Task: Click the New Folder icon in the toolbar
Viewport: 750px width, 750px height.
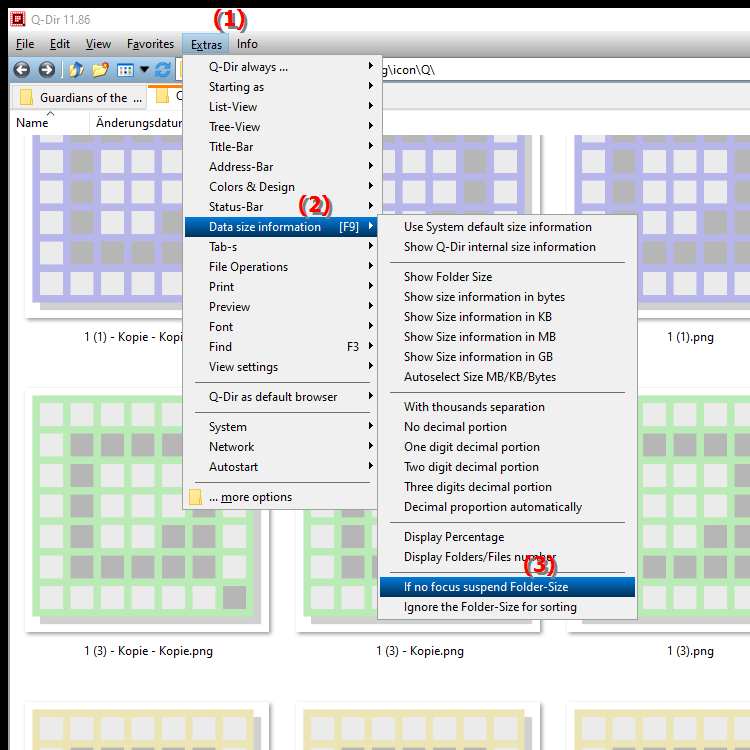Action: pos(100,70)
